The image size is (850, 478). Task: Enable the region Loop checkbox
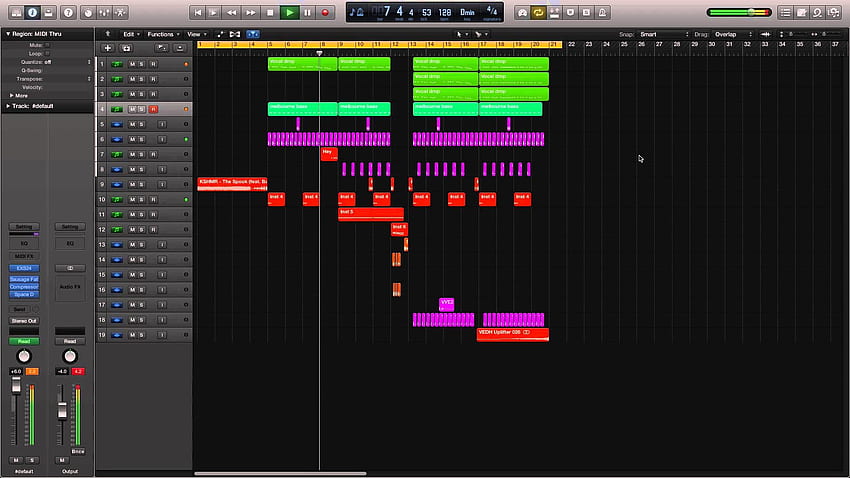point(47,54)
